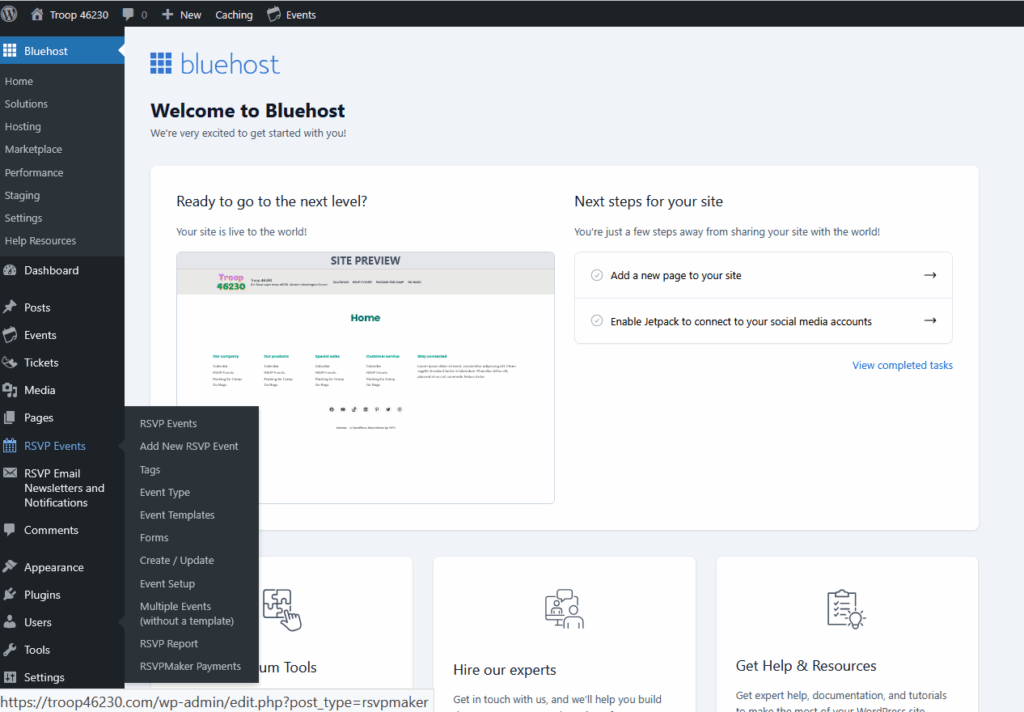Open the New dropdown in admin bar
This screenshot has width=1024, height=712.
[182, 14]
